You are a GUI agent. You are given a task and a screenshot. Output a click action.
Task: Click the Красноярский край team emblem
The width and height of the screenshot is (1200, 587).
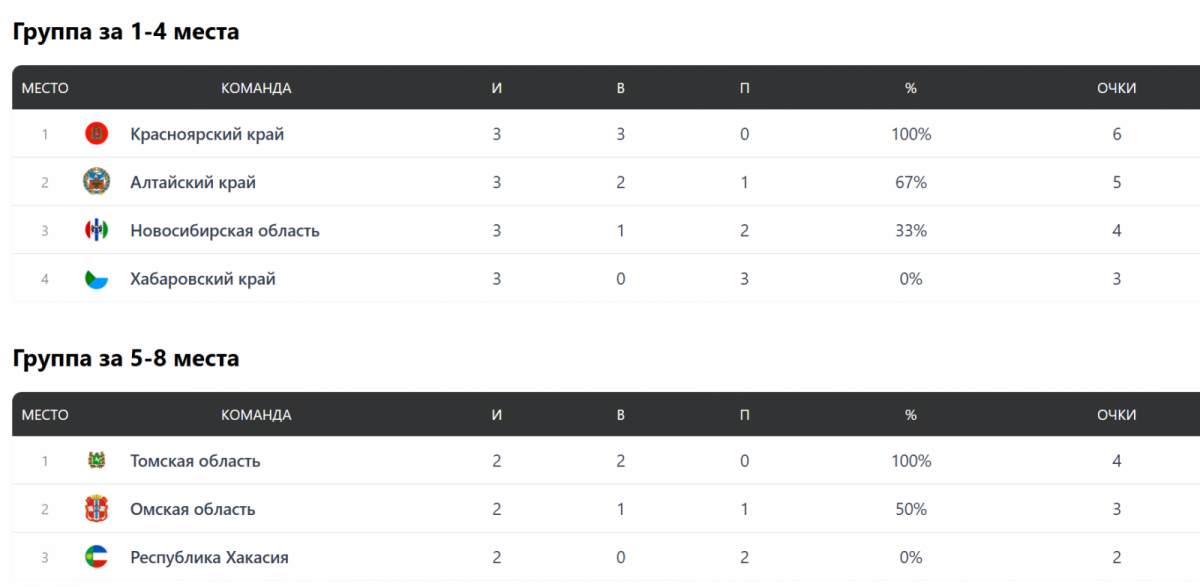tap(96, 134)
